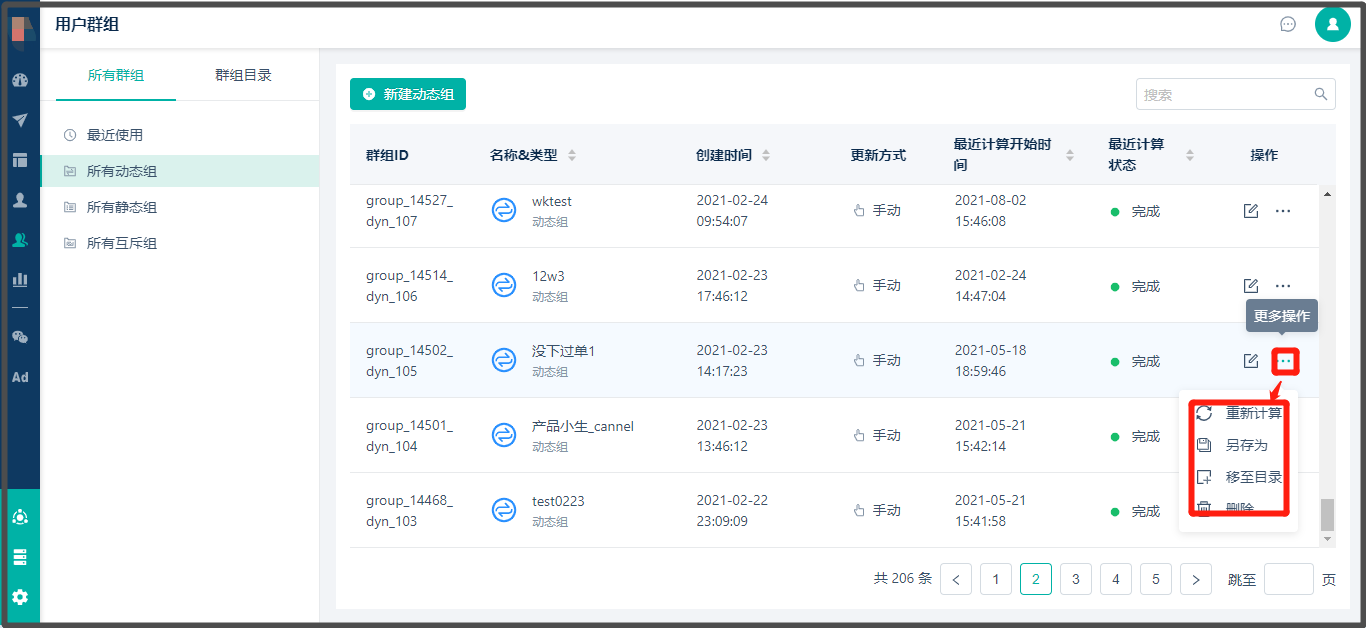The image size is (1366, 628).
Task: Click the current page 2 button
Action: tap(1036, 579)
